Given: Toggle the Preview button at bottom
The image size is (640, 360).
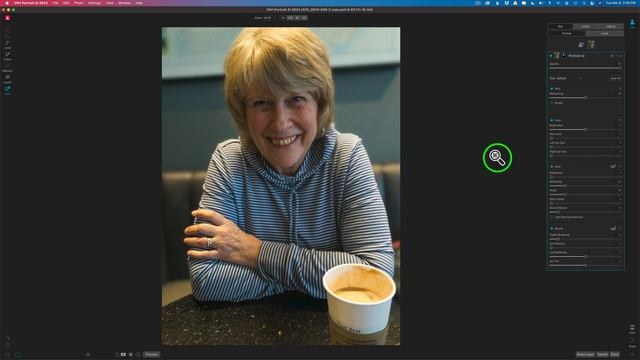Looking at the screenshot, I should click(151, 354).
